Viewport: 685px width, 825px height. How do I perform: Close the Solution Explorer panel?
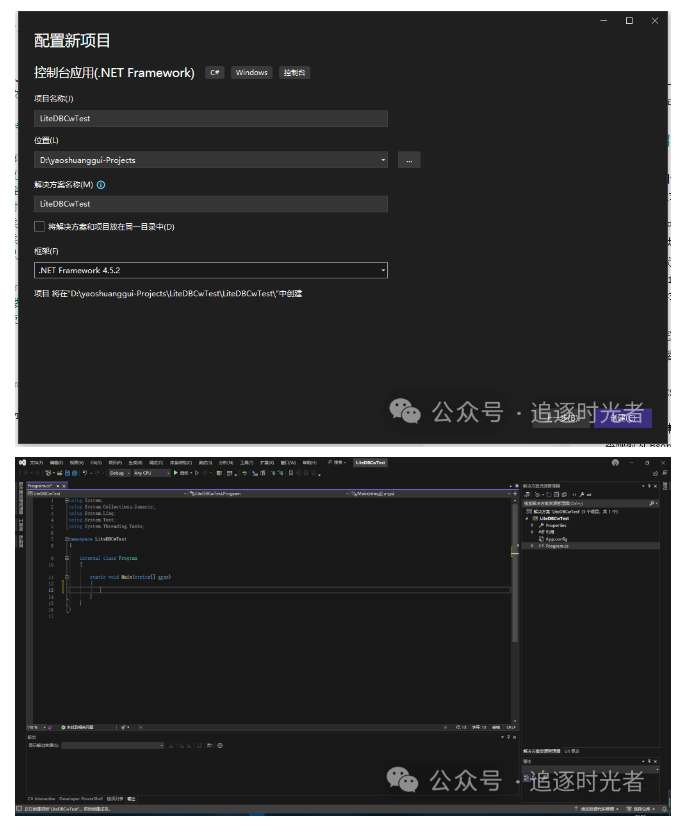tap(656, 486)
